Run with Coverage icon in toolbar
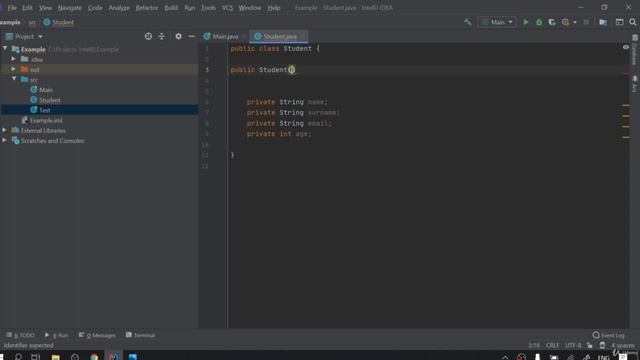Viewport: 640px width, 360px height. pos(552,22)
